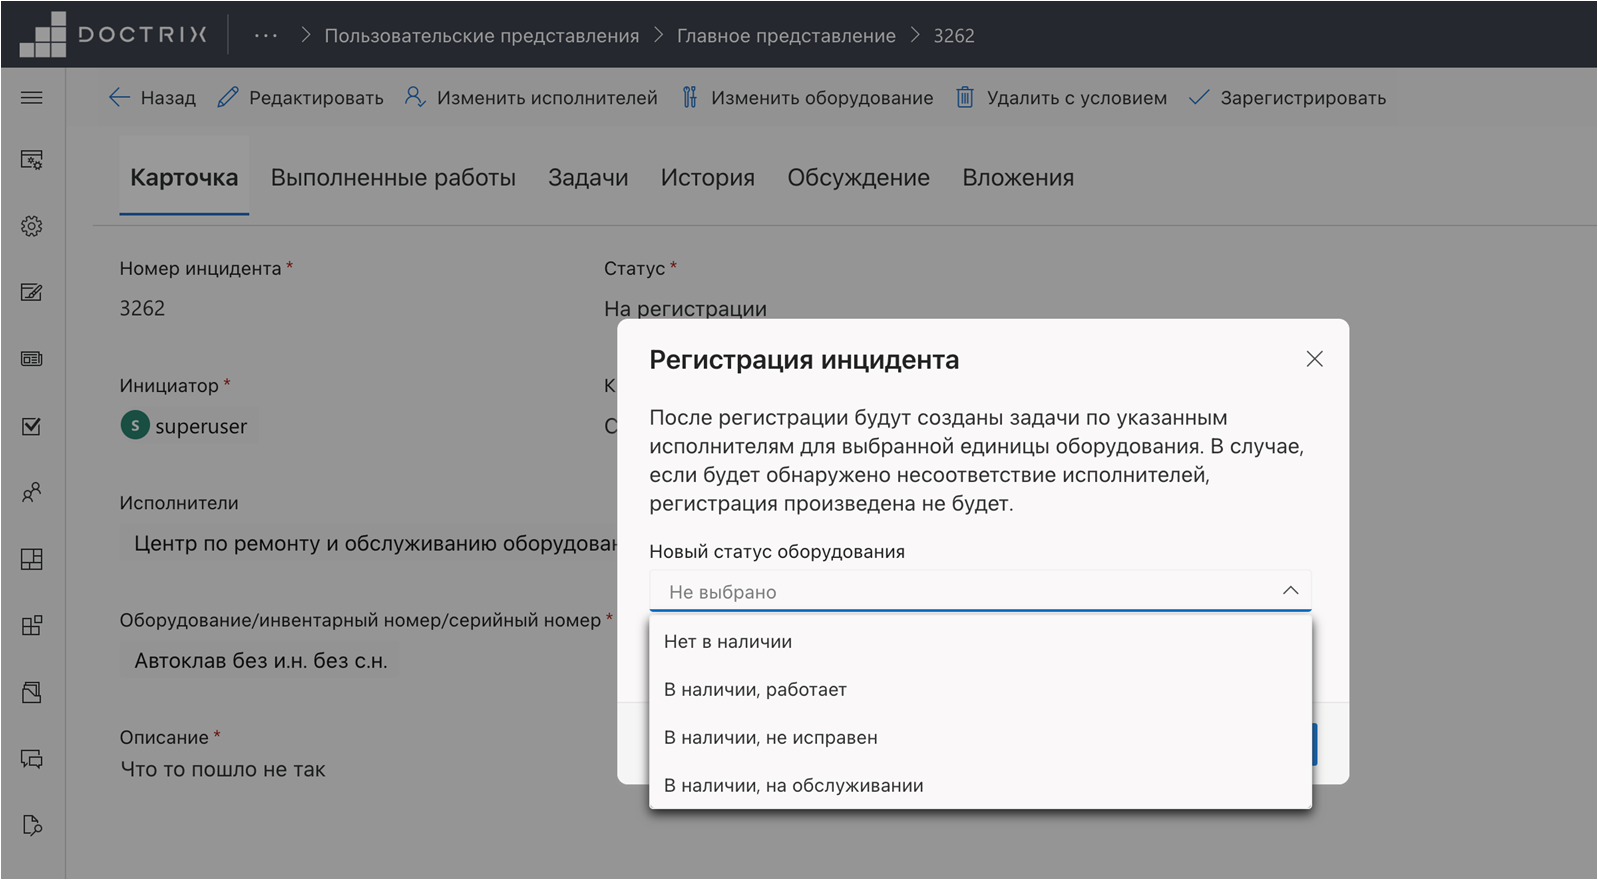Open the checkbox tasks icon in sidebar
Screen dimensions: 1598x880
coord(32,426)
